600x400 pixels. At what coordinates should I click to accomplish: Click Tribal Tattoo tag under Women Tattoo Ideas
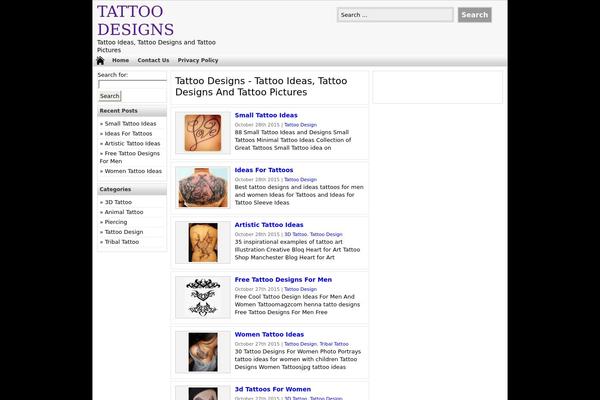(x=334, y=344)
